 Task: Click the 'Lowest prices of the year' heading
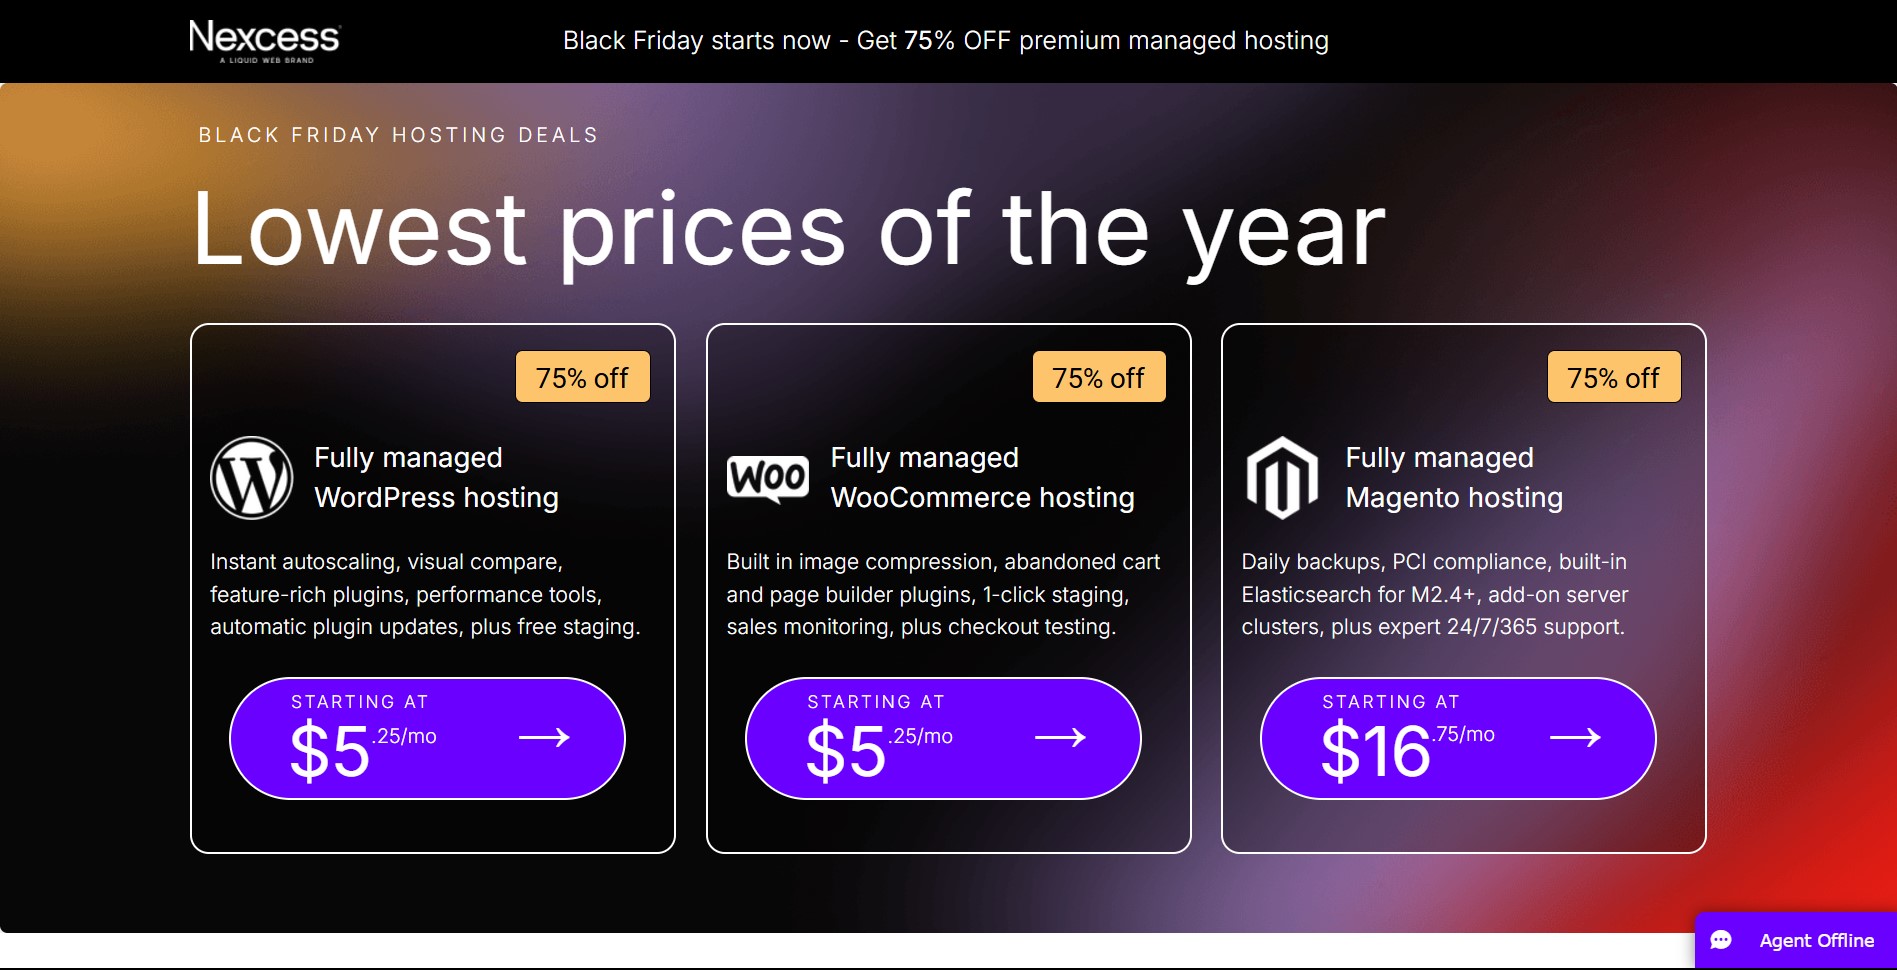point(789,228)
